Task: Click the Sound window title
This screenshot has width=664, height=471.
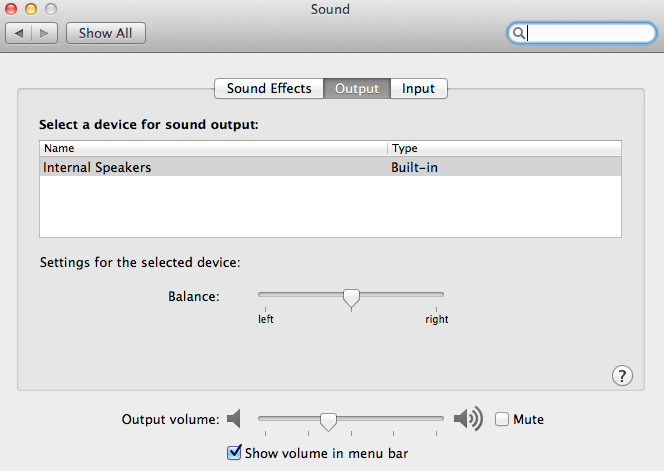Action: tap(330, 9)
